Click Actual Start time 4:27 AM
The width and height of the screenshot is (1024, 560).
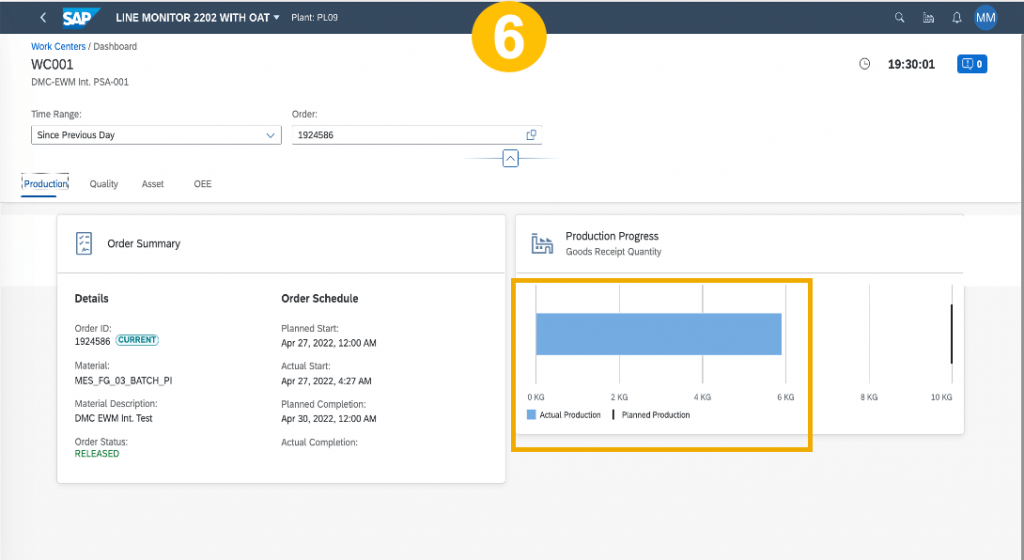coord(326,381)
